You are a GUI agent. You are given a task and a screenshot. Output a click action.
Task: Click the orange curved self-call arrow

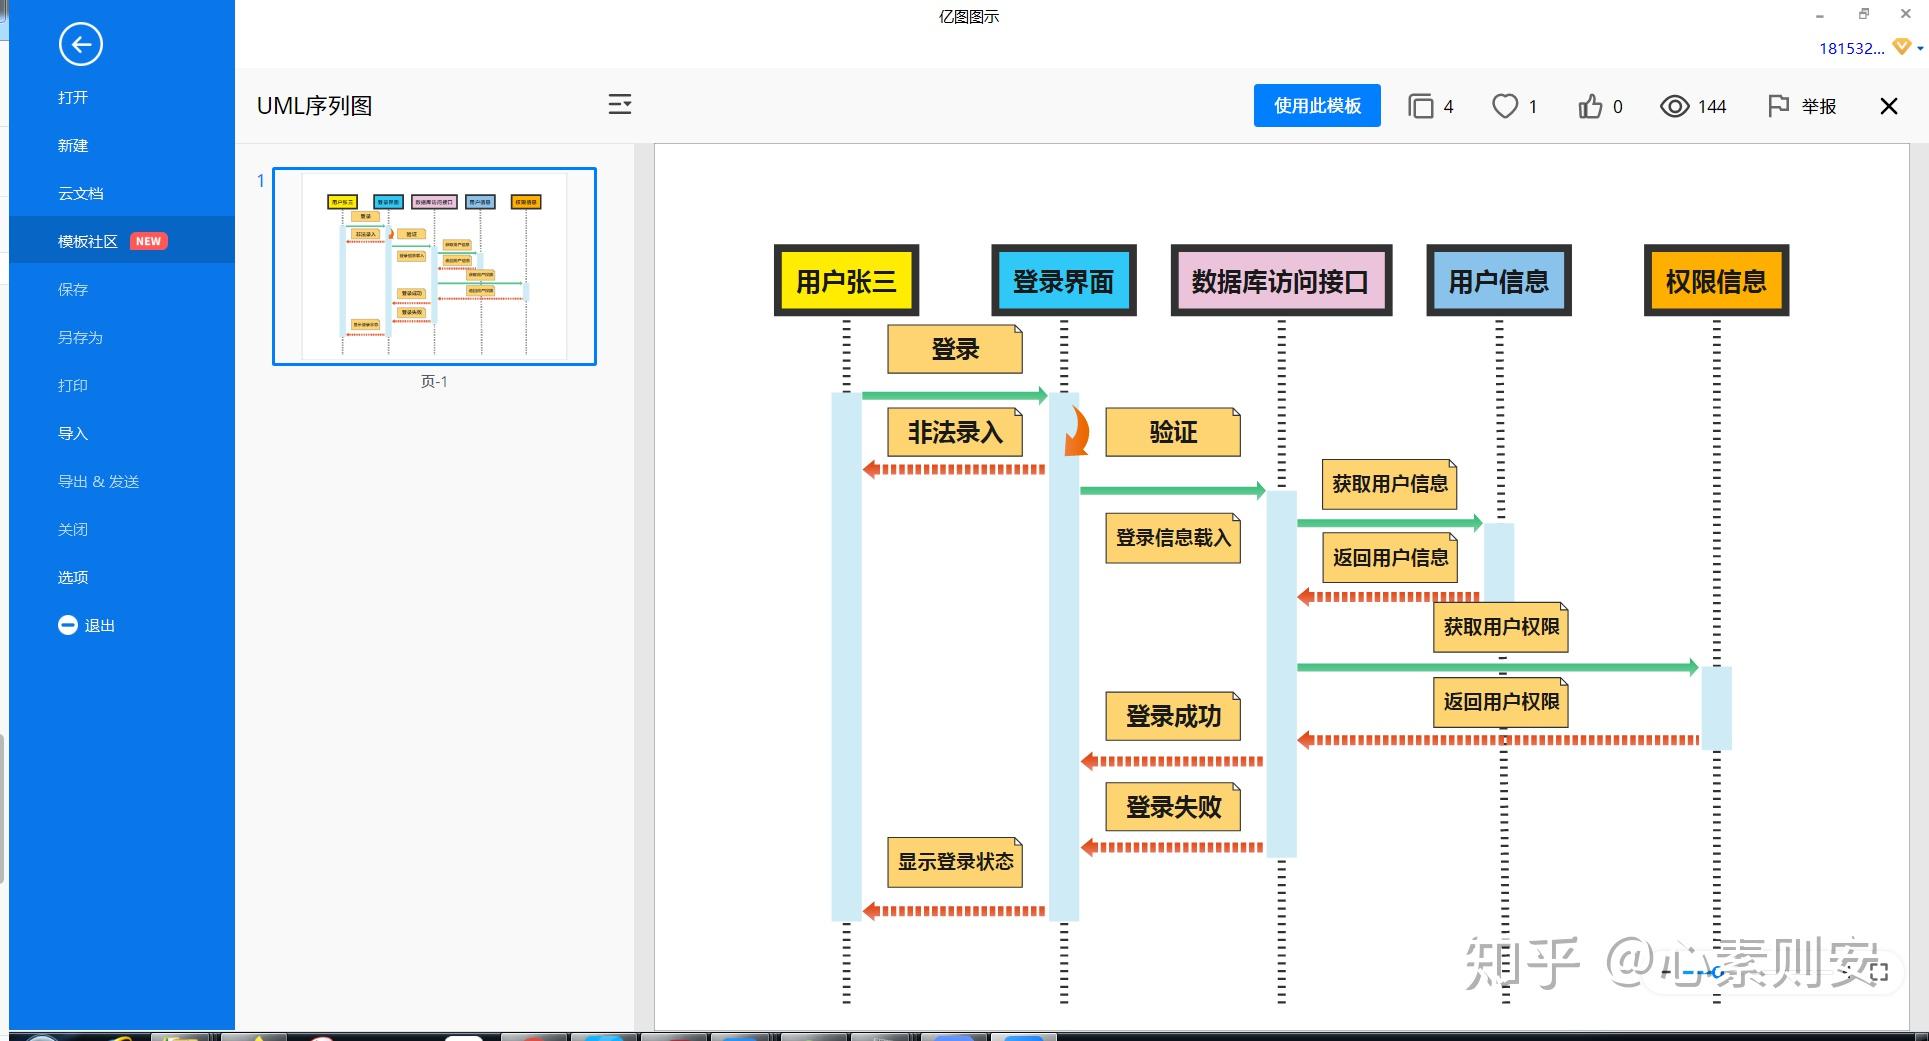(x=1077, y=431)
